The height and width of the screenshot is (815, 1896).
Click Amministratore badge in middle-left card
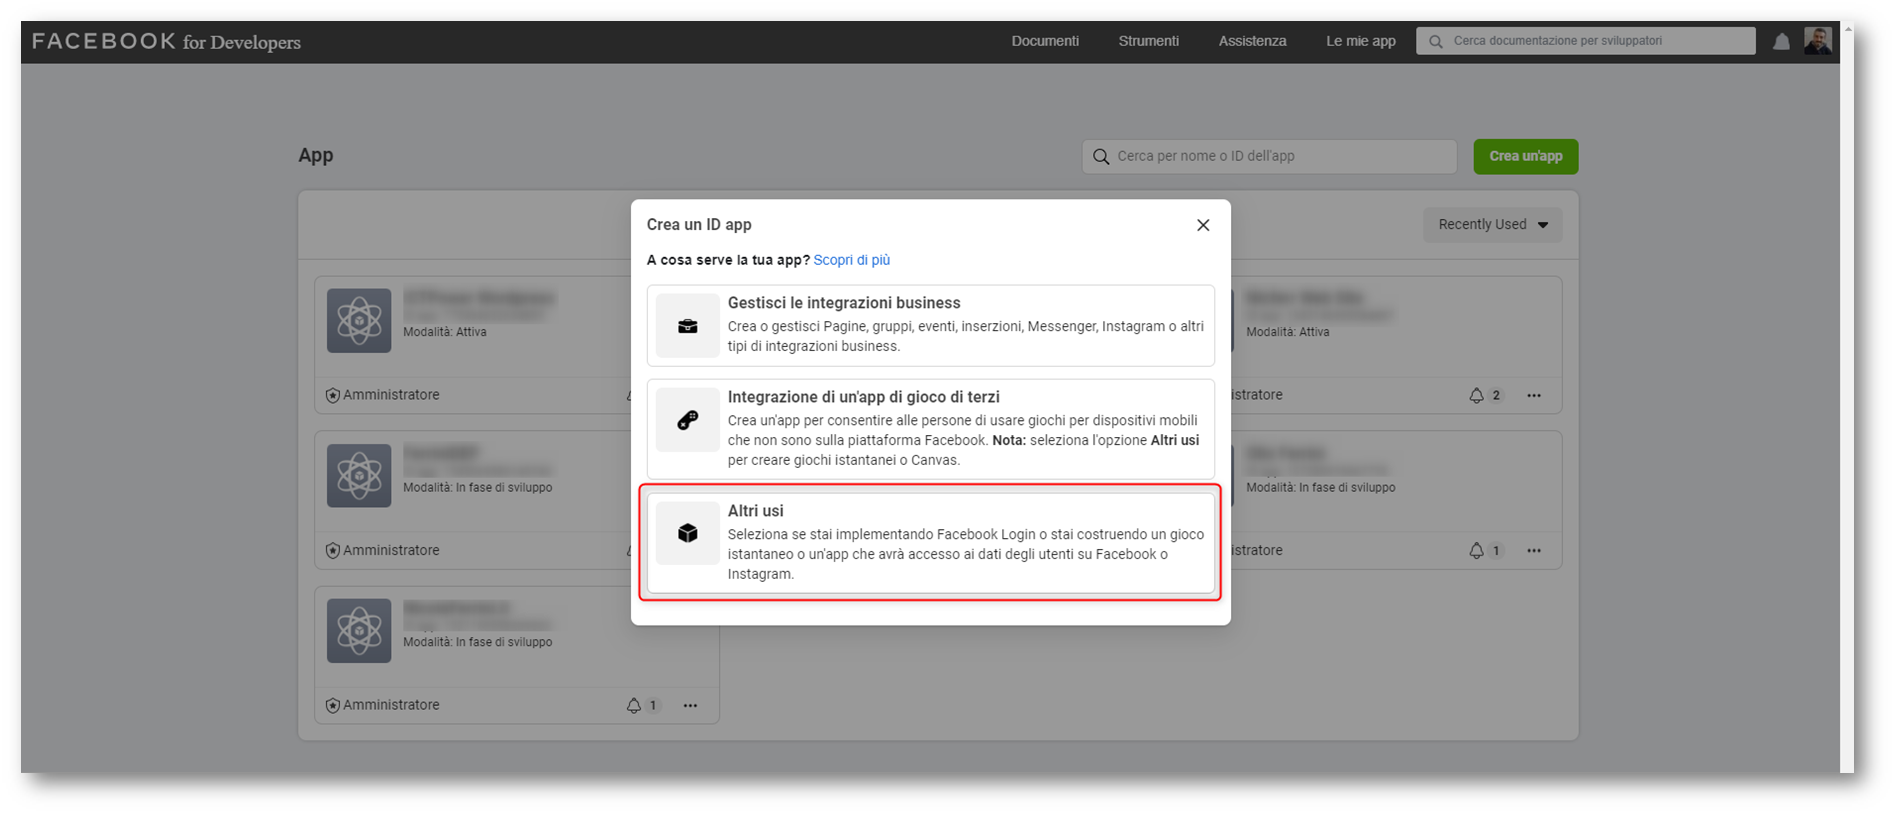coord(382,550)
